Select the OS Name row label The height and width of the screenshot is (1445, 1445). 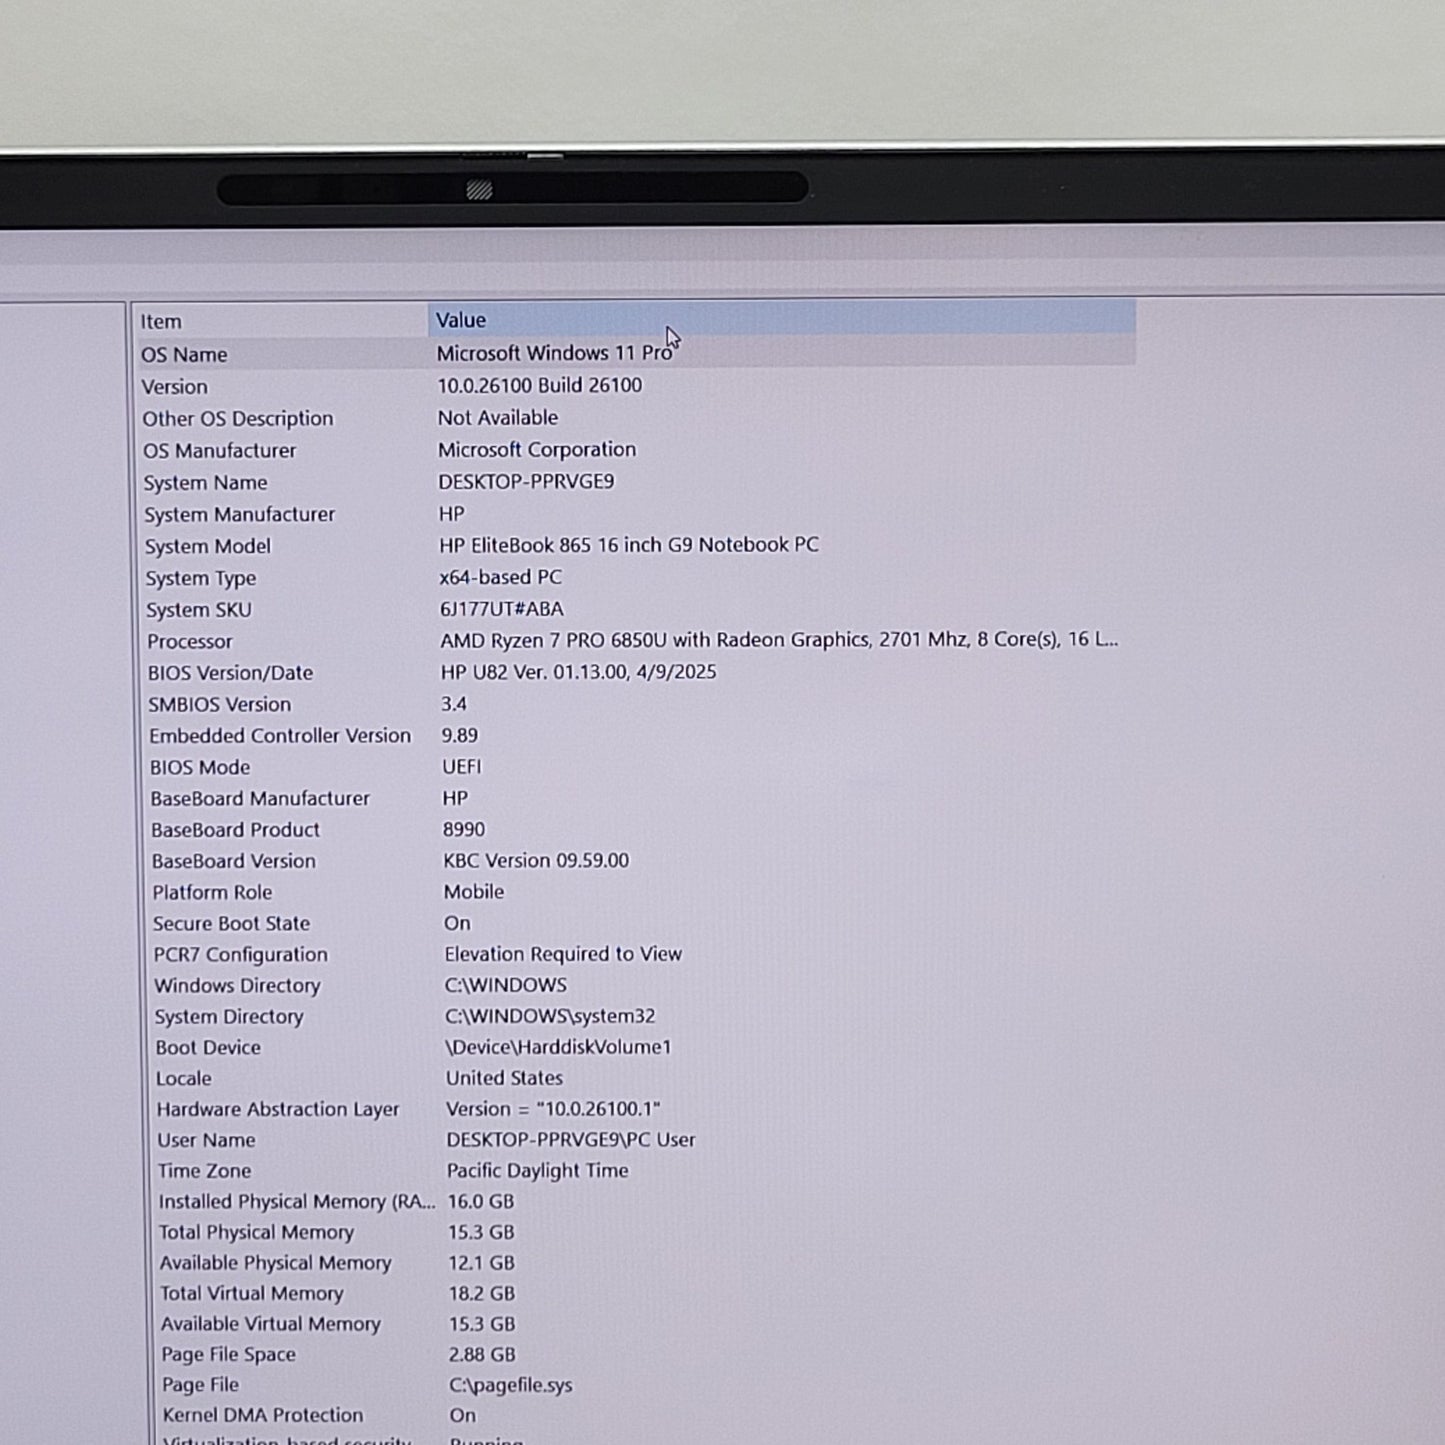coord(184,355)
